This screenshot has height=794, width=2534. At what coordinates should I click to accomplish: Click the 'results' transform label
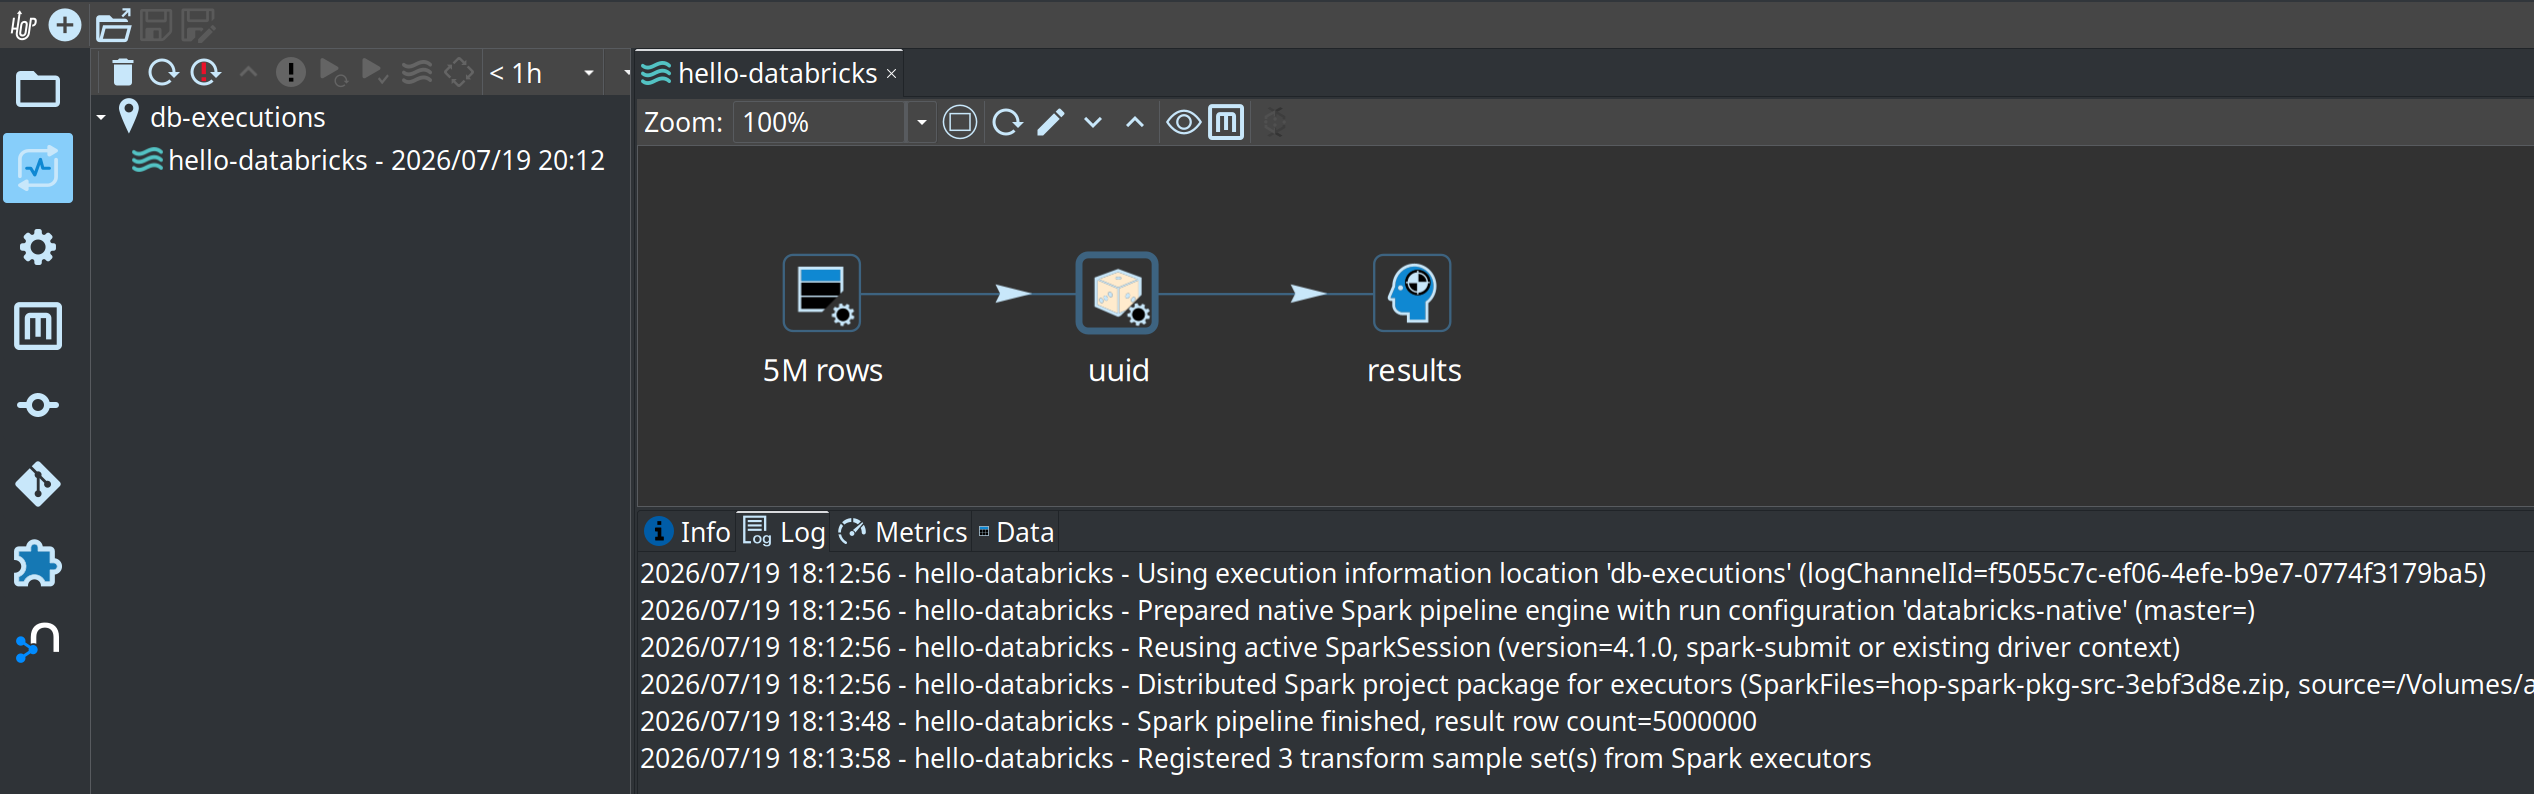tap(1413, 370)
